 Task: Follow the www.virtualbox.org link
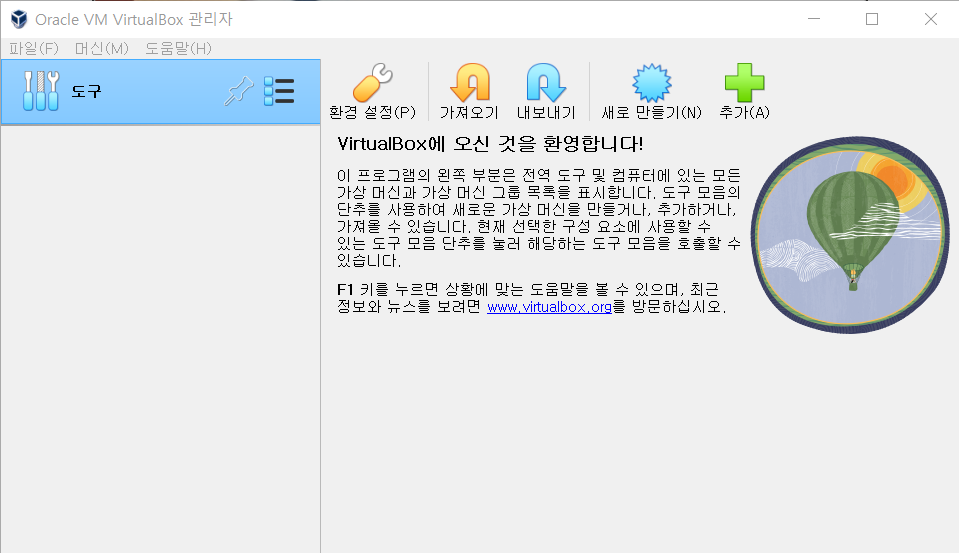click(x=549, y=307)
